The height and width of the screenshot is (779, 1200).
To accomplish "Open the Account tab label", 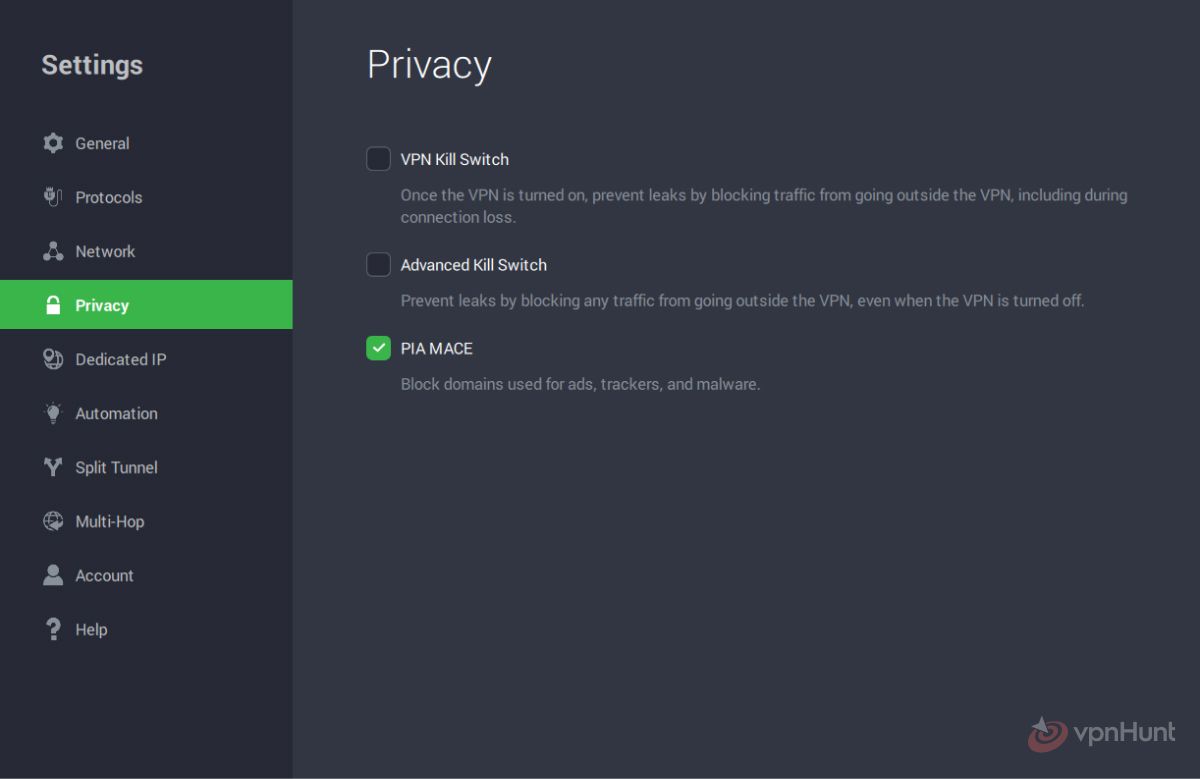I will (x=104, y=575).
